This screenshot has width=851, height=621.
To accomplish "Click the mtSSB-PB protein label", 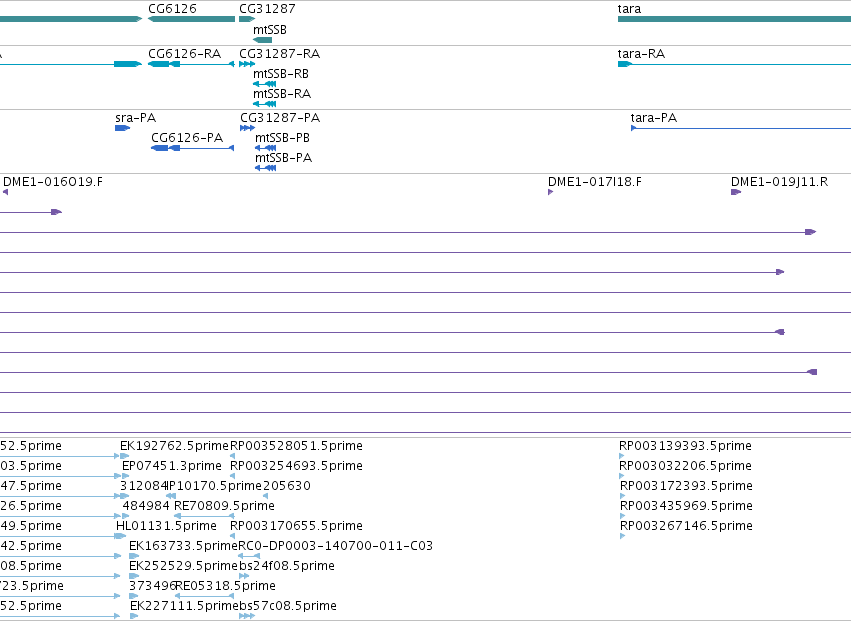I will pos(282,138).
